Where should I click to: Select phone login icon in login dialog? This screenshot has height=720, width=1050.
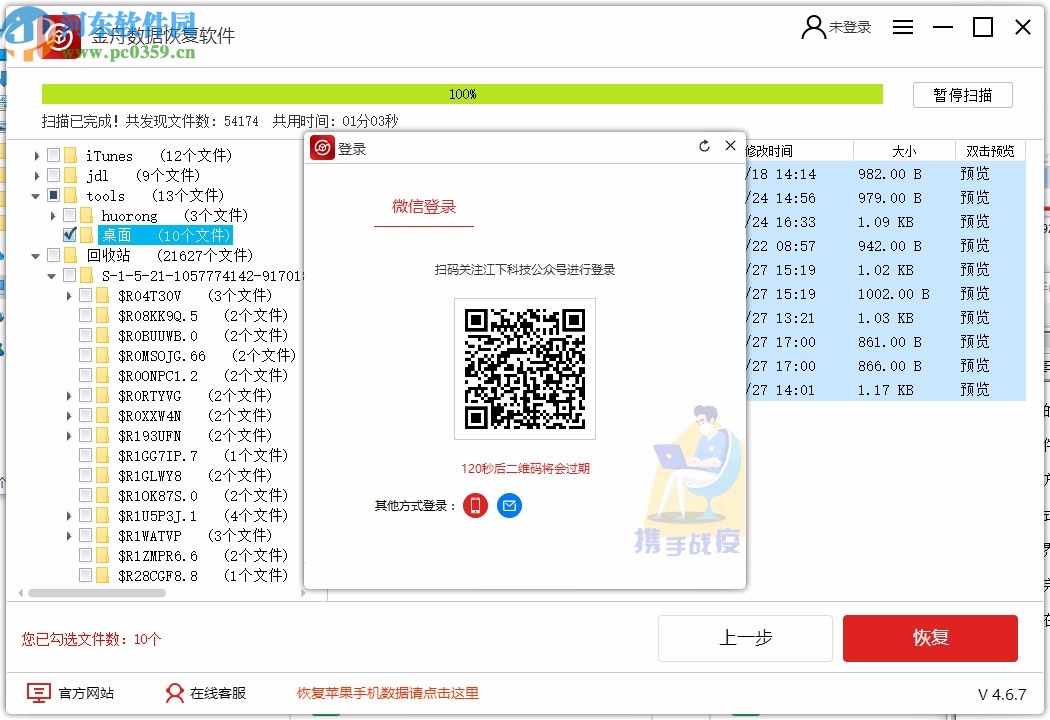coord(475,505)
